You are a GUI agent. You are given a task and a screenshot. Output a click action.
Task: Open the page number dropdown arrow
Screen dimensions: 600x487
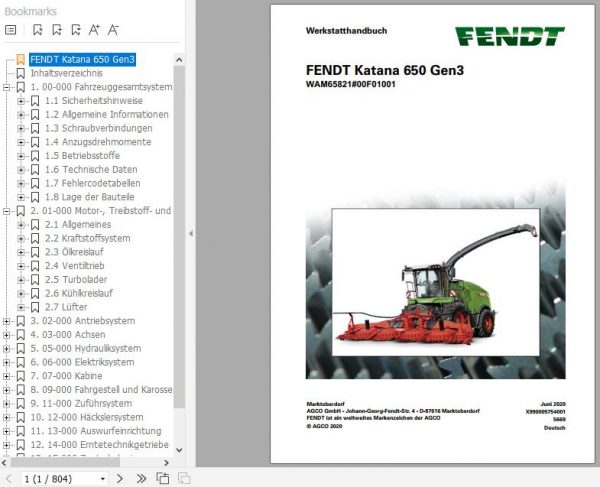(103, 479)
